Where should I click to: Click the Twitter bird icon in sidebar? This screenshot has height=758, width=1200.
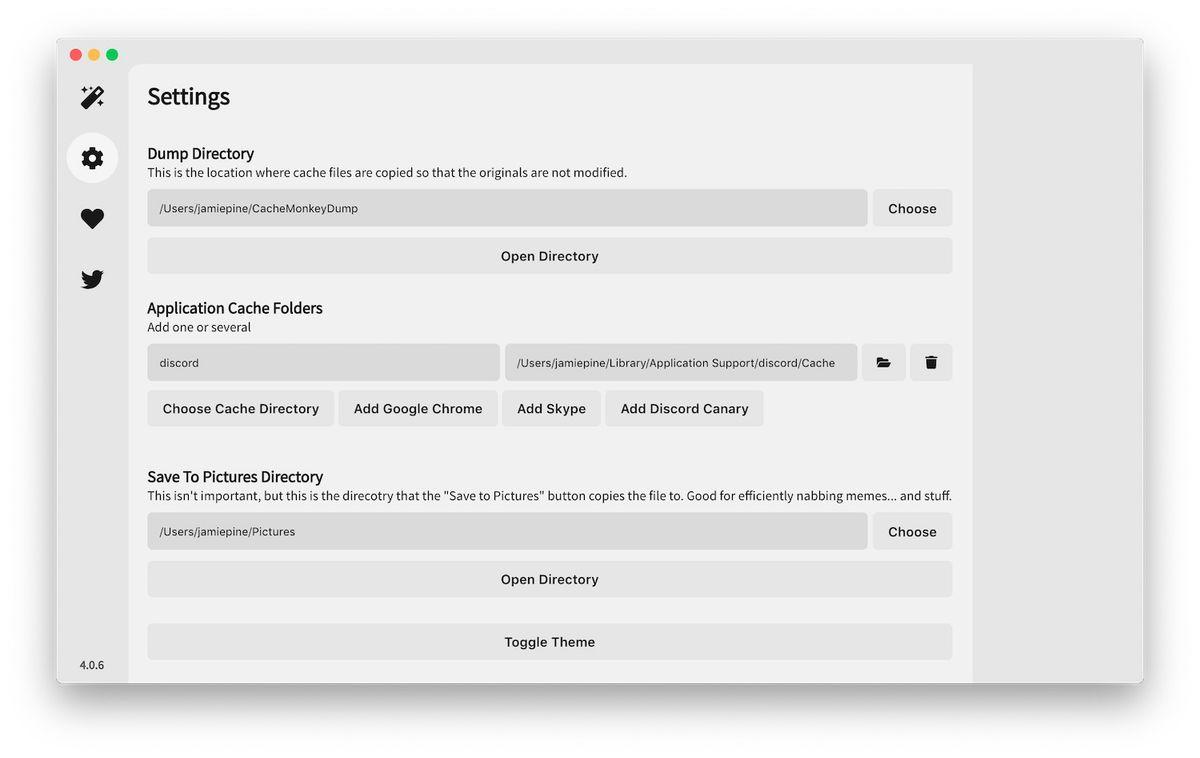92,279
